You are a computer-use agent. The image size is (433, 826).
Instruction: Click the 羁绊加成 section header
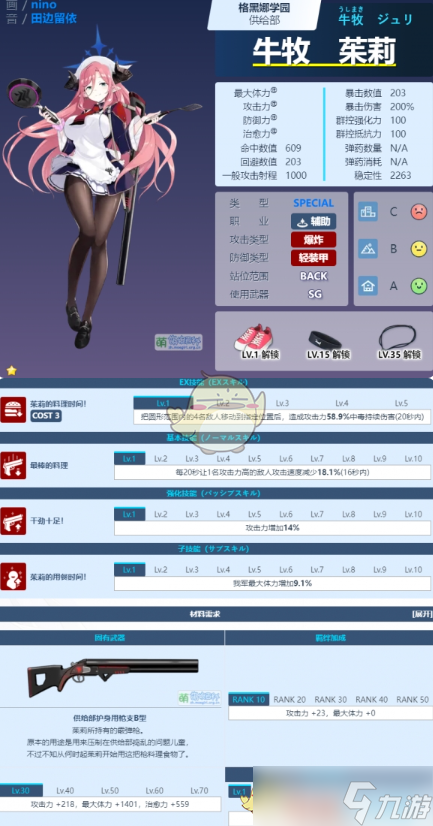[x=329, y=637]
